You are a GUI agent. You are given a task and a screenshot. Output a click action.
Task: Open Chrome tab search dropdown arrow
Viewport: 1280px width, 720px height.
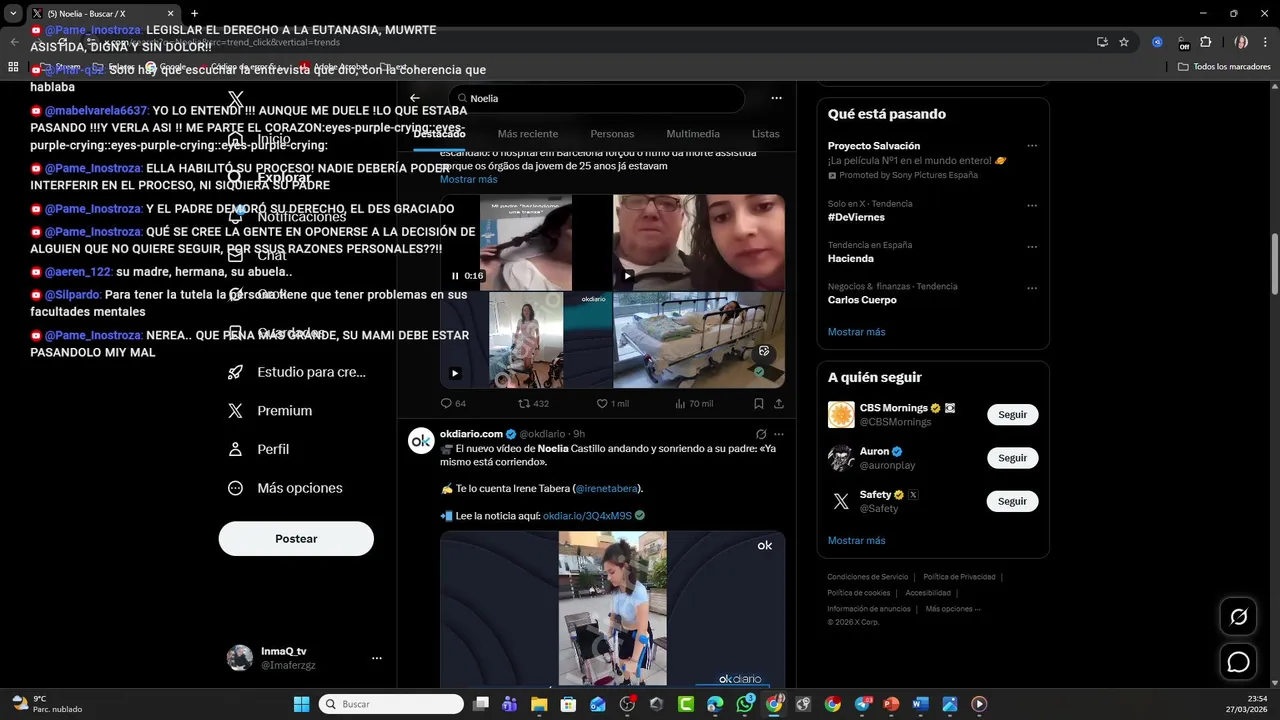(x=13, y=13)
